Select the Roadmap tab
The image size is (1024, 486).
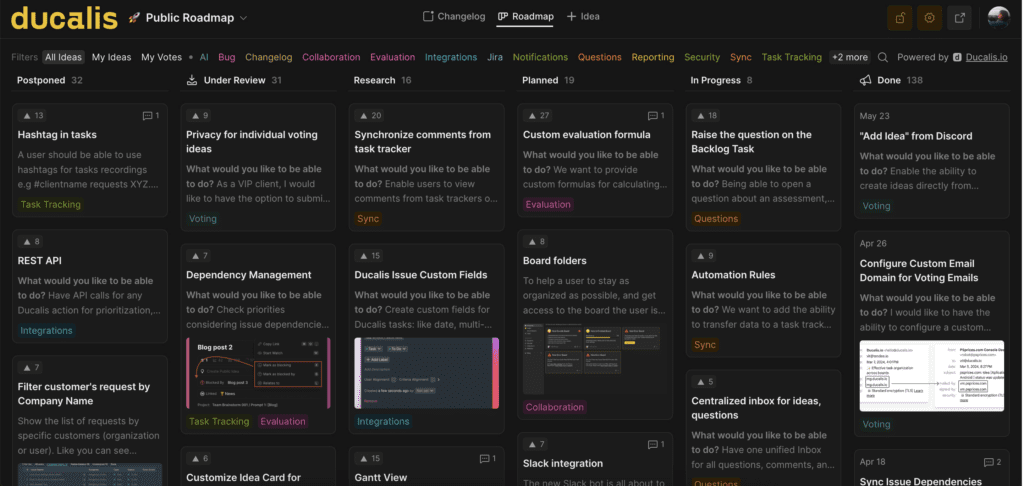point(526,17)
